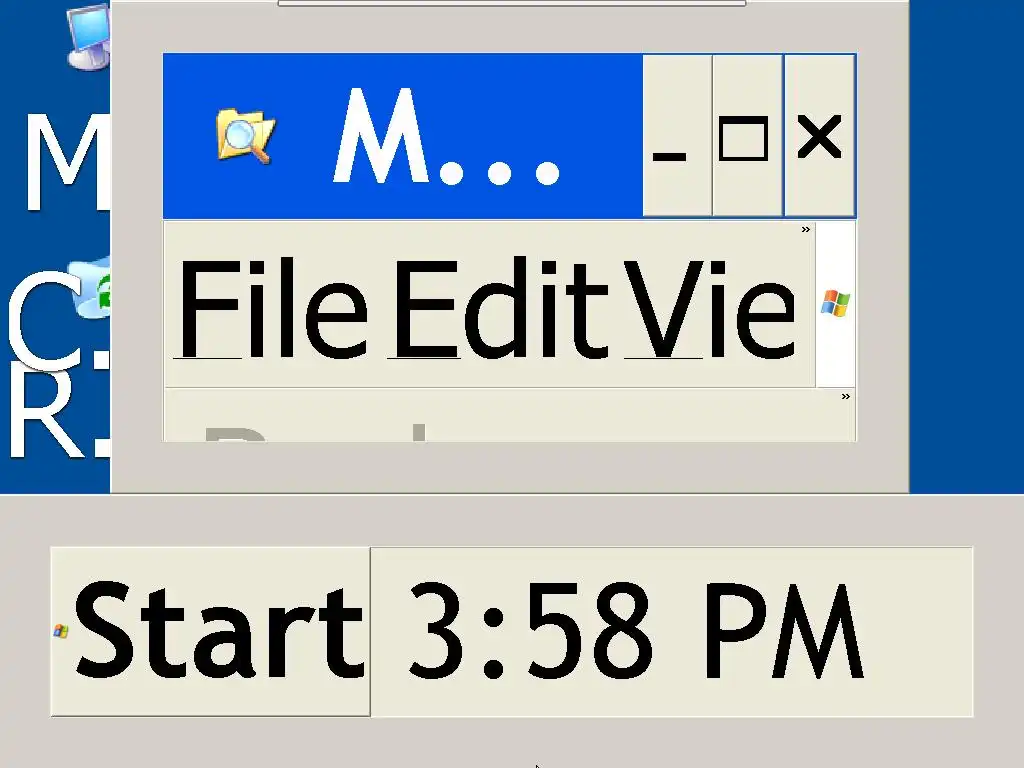Minimize the explorer window
Viewport: 1024px width, 768px height.
click(x=677, y=136)
